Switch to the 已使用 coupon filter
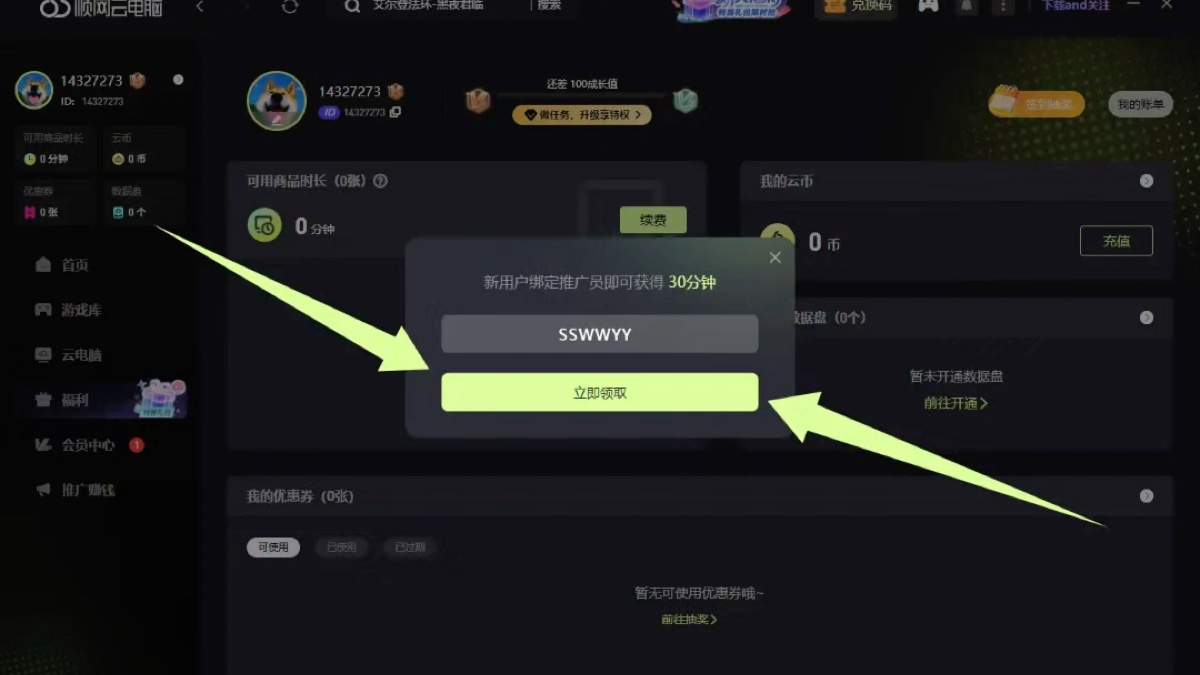This screenshot has height=675, width=1200. tap(341, 547)
